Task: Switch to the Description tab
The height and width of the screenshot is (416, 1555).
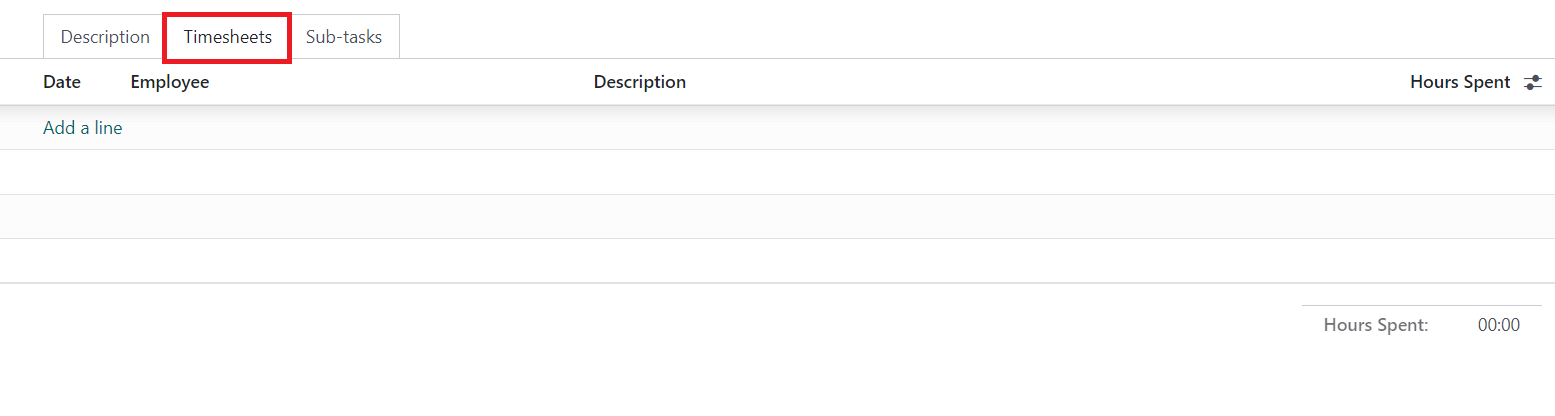Action: click(105, 37)
